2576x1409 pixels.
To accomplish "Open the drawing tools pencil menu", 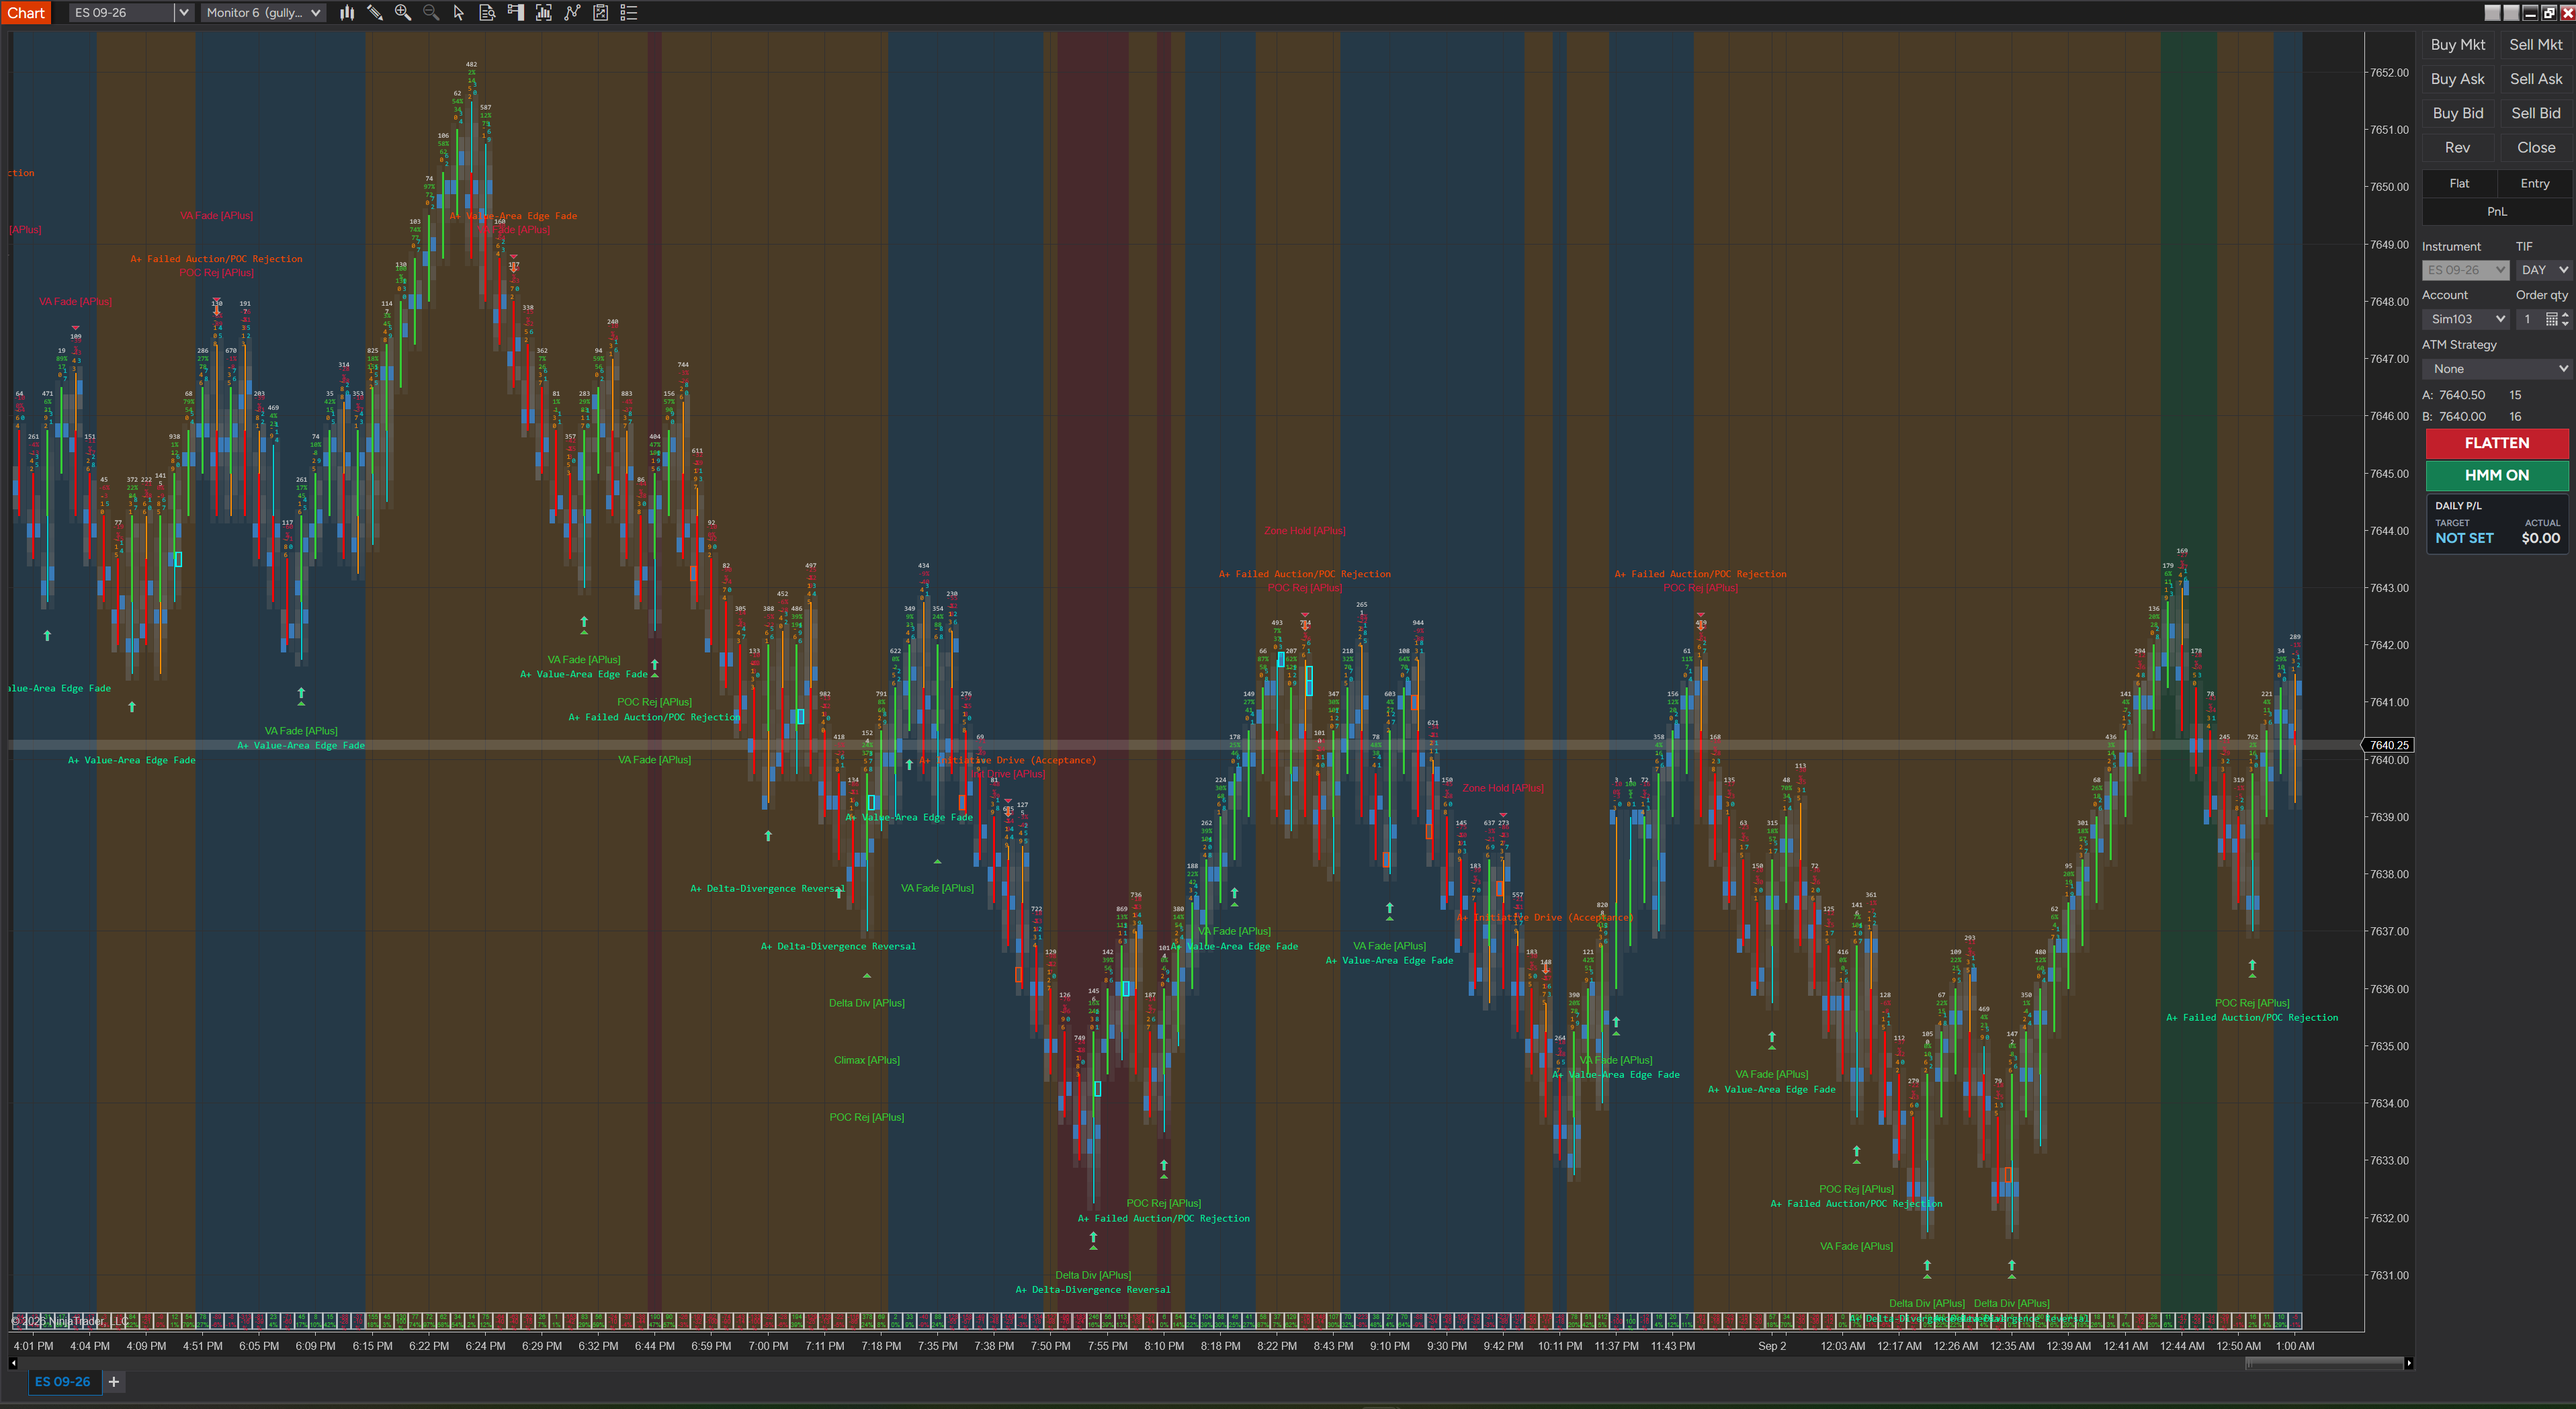I will (x=375, y=13).
